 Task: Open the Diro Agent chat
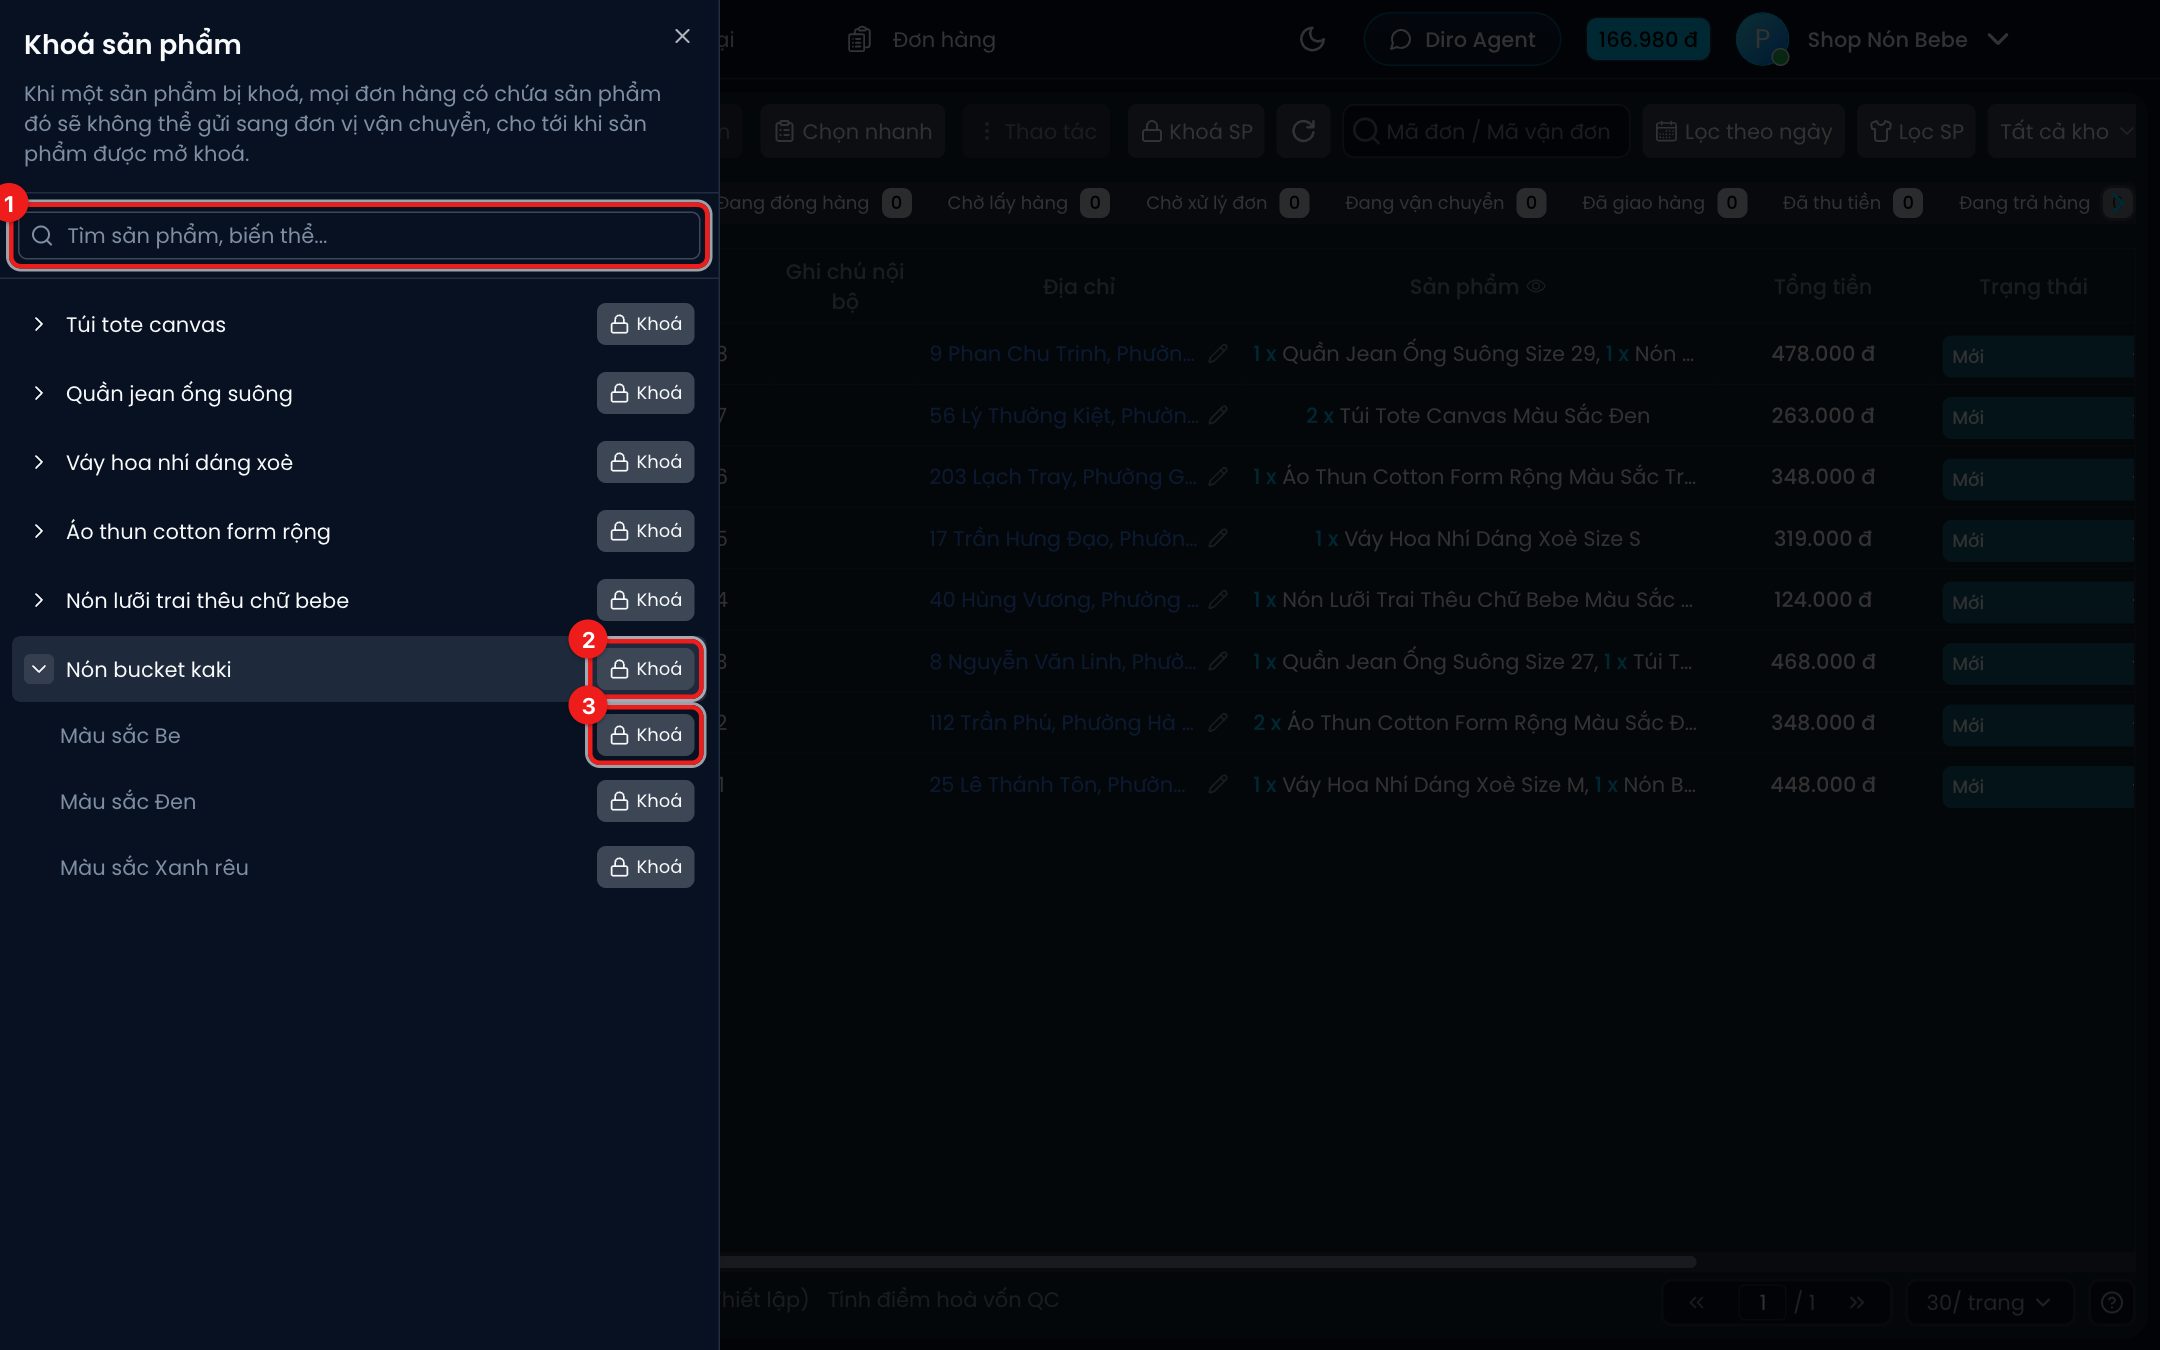pyautogui.click(x=1462, y=39)
